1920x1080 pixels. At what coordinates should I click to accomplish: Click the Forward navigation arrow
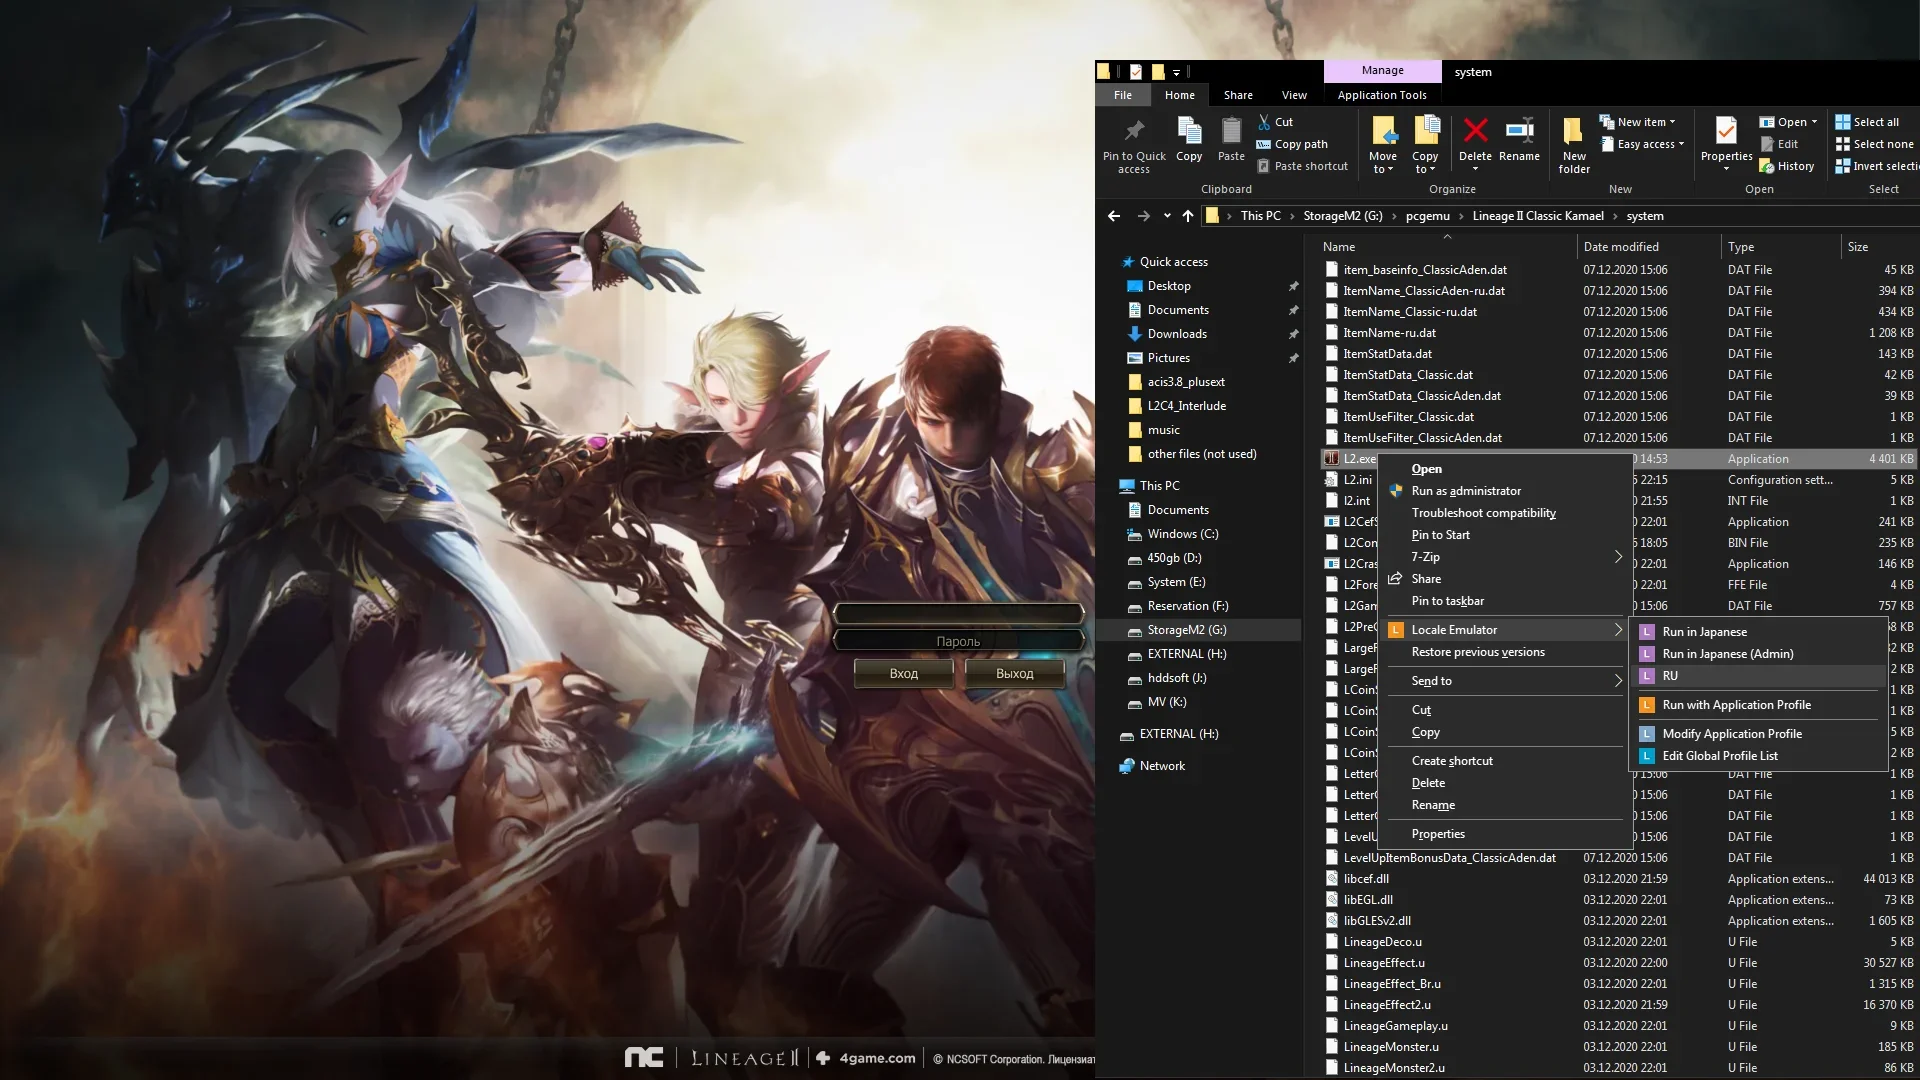pos(1143,216)
